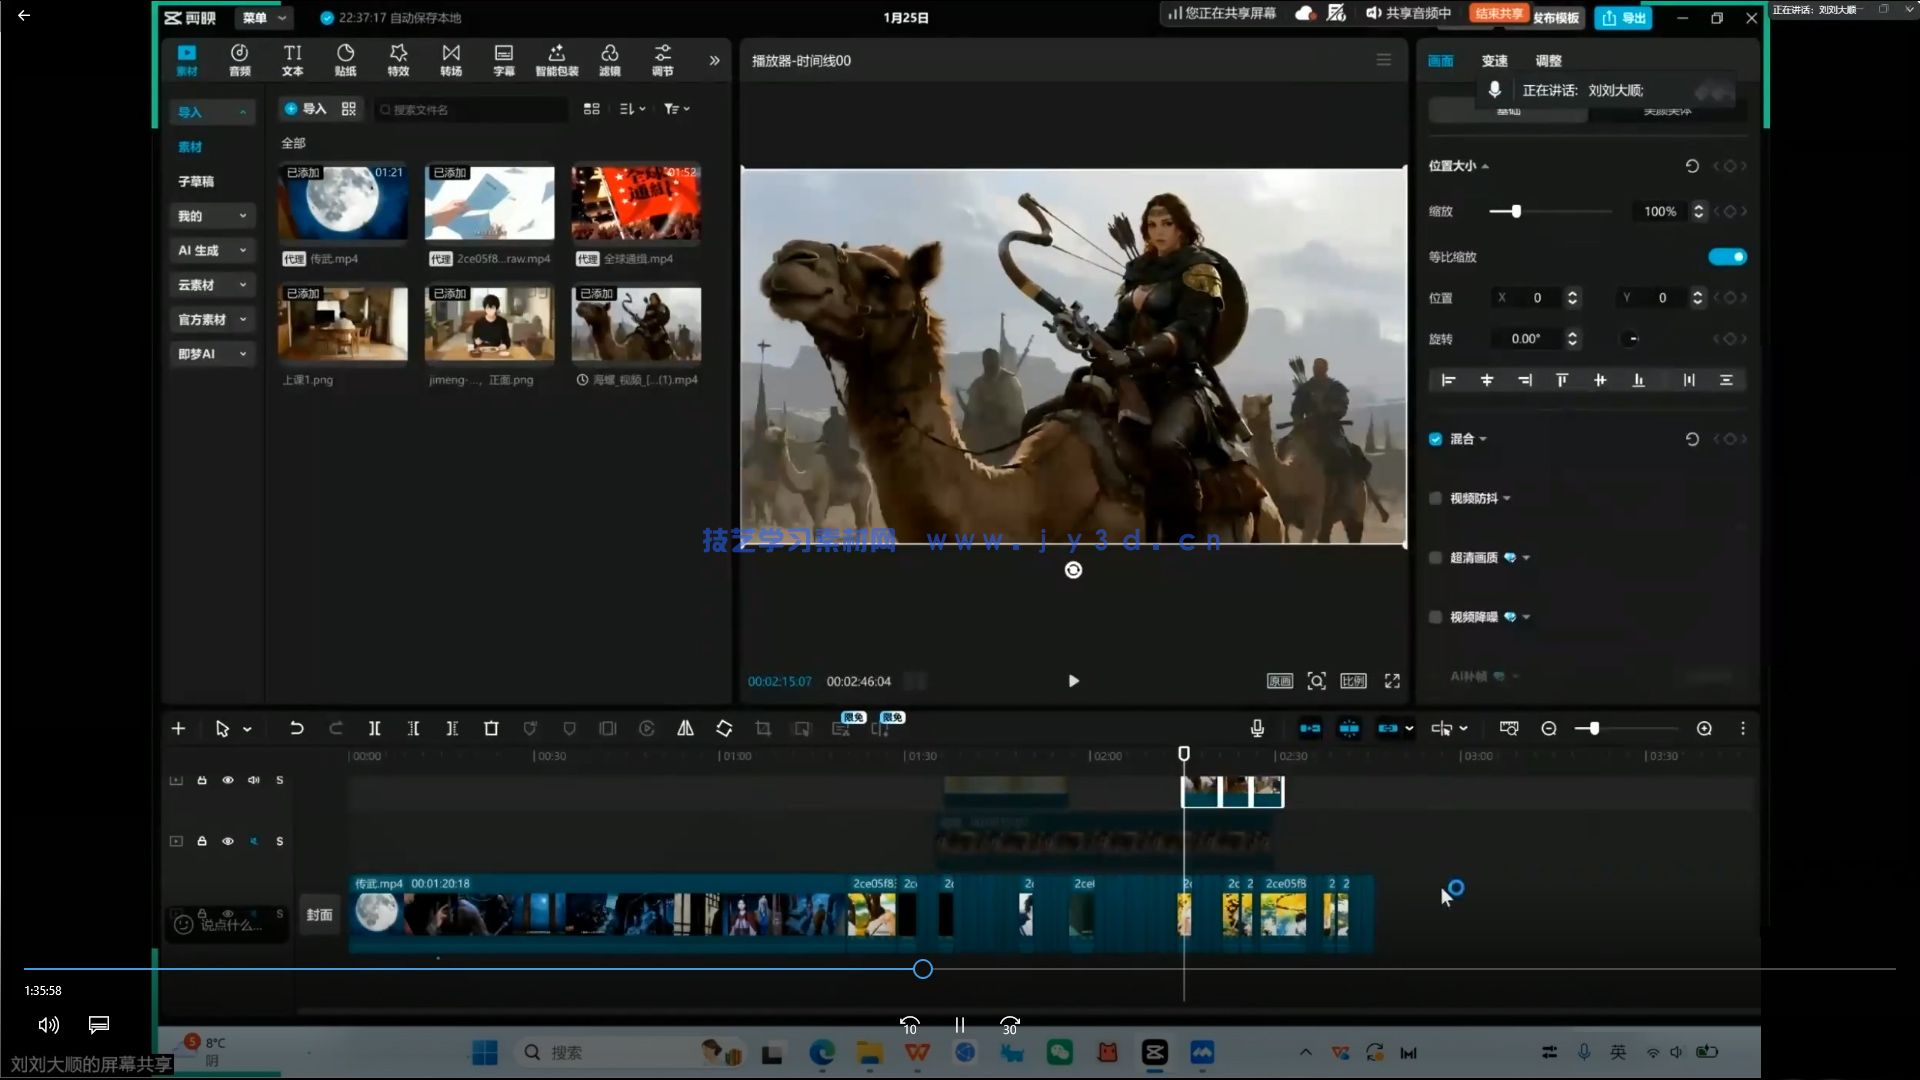Click the split clip tool in timeline toolbar

click(374, 729)
